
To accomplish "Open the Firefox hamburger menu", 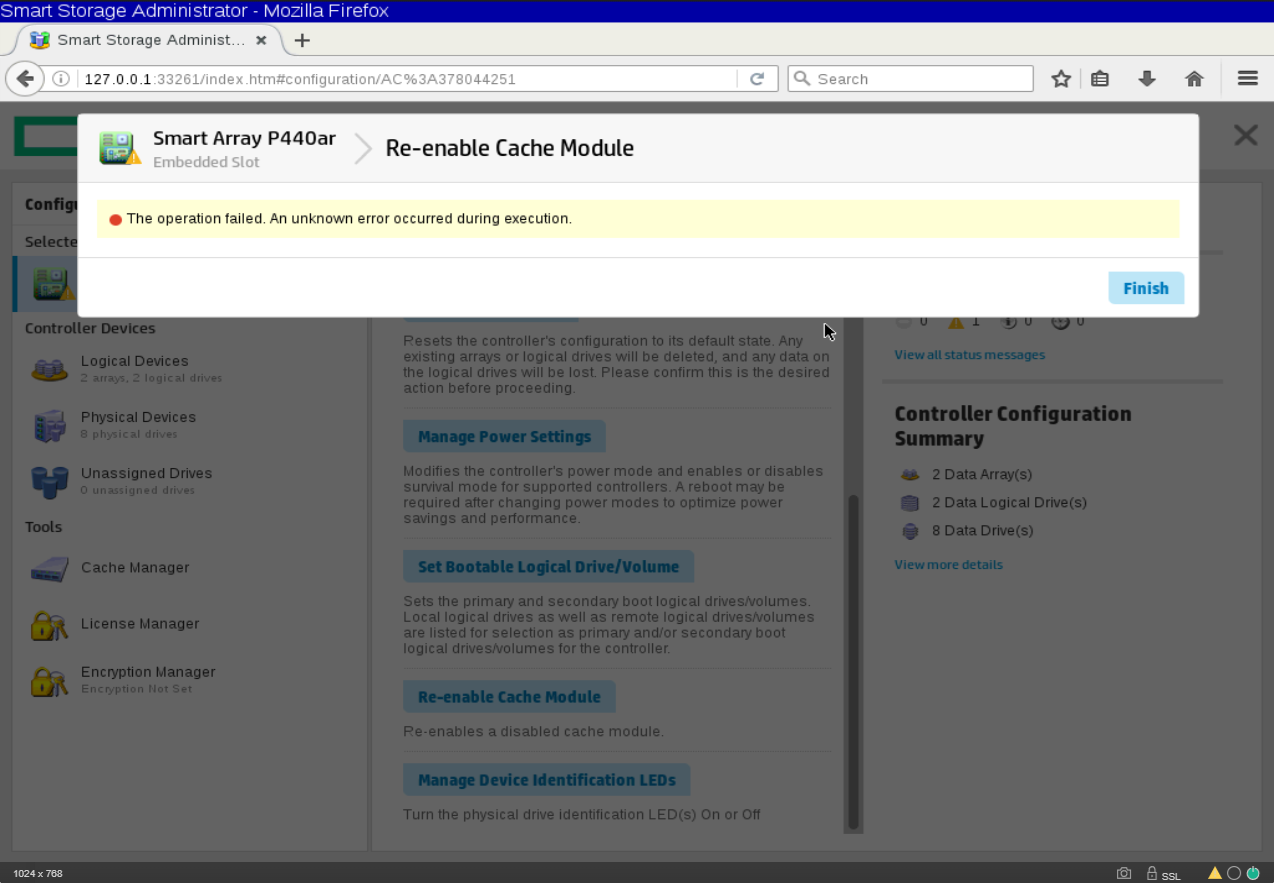I will (1247, 78).
